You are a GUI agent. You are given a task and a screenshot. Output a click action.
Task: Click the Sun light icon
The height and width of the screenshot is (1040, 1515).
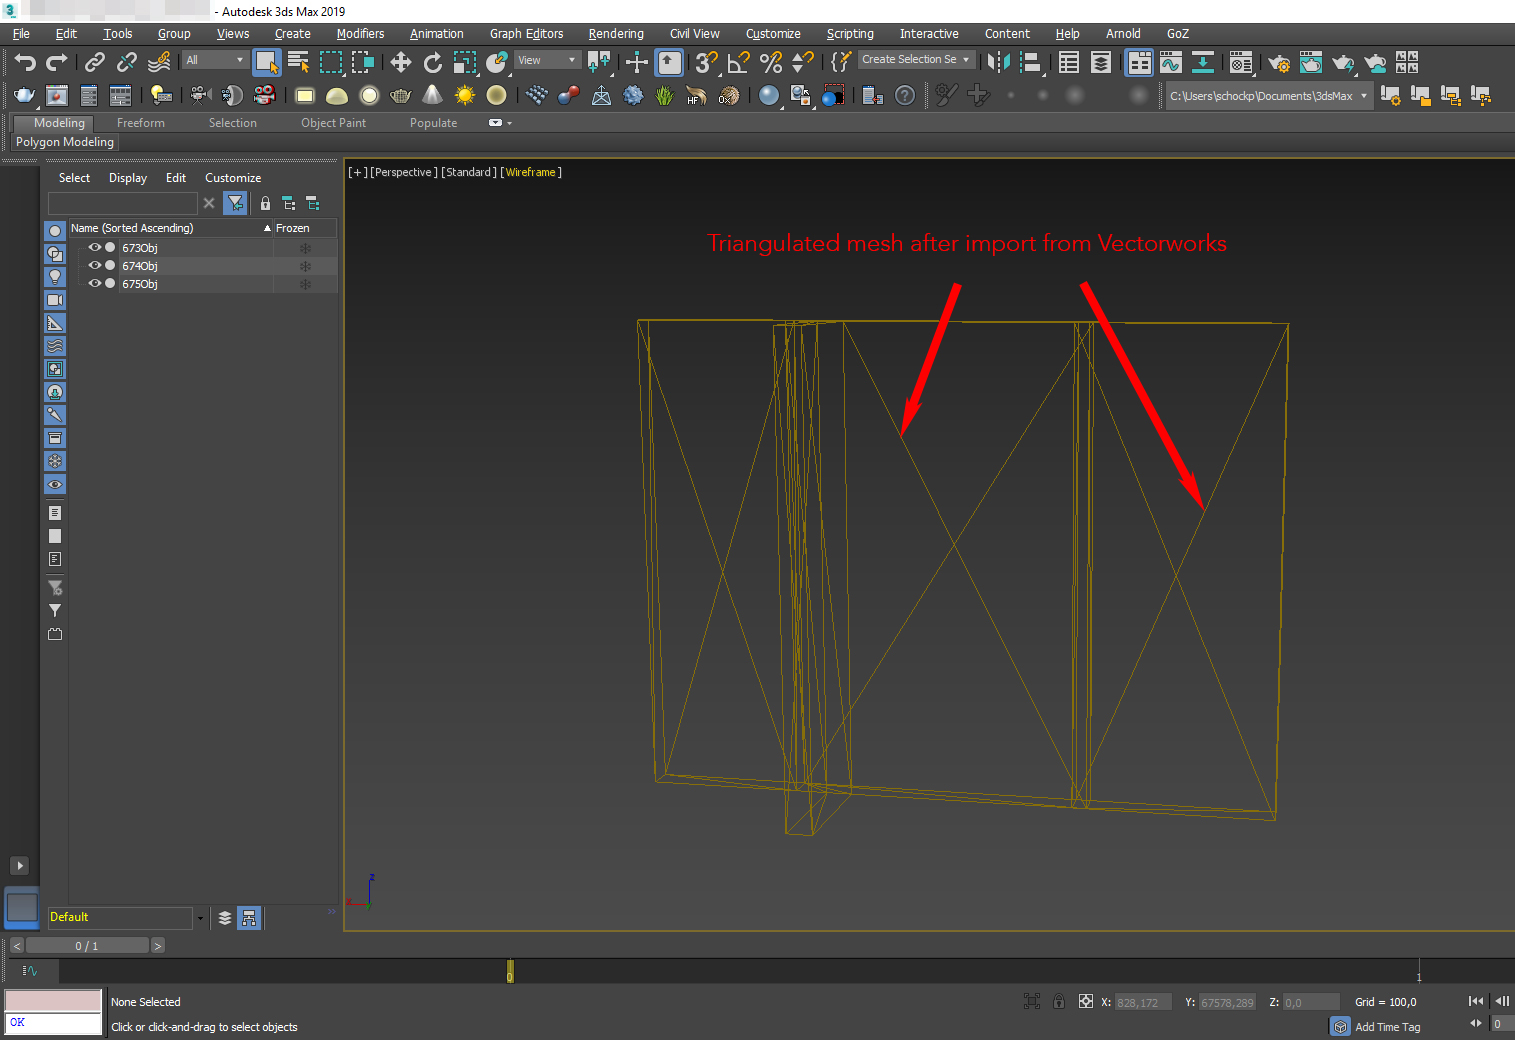coord(465,96)
